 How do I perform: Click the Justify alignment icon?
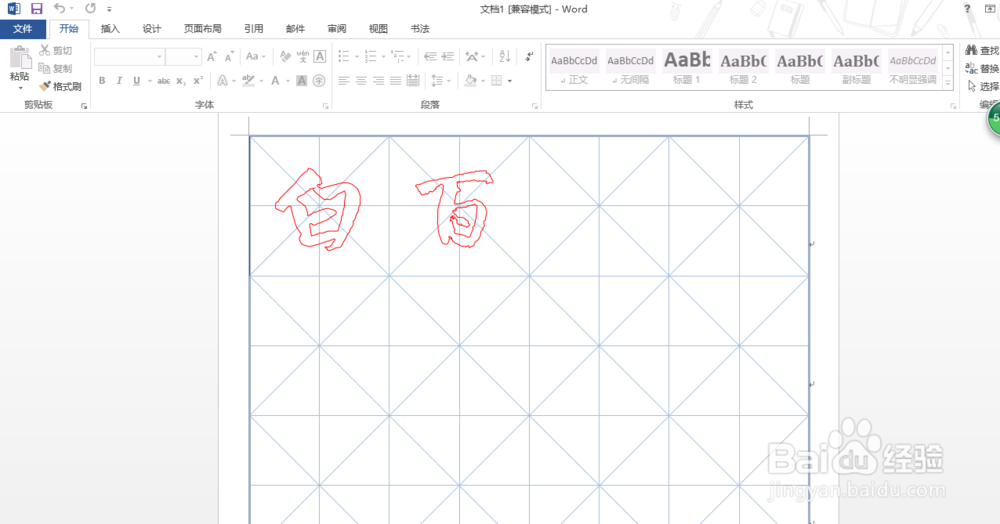395,81
